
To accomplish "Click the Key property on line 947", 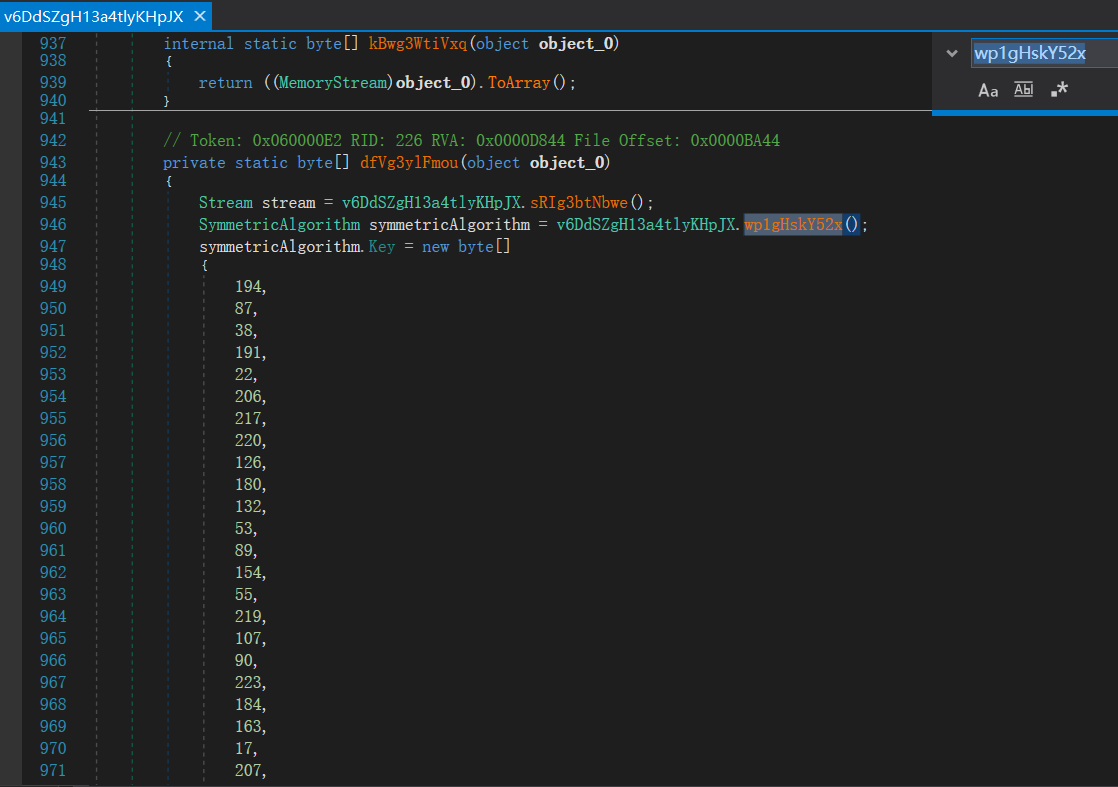I will click(381, 247).
